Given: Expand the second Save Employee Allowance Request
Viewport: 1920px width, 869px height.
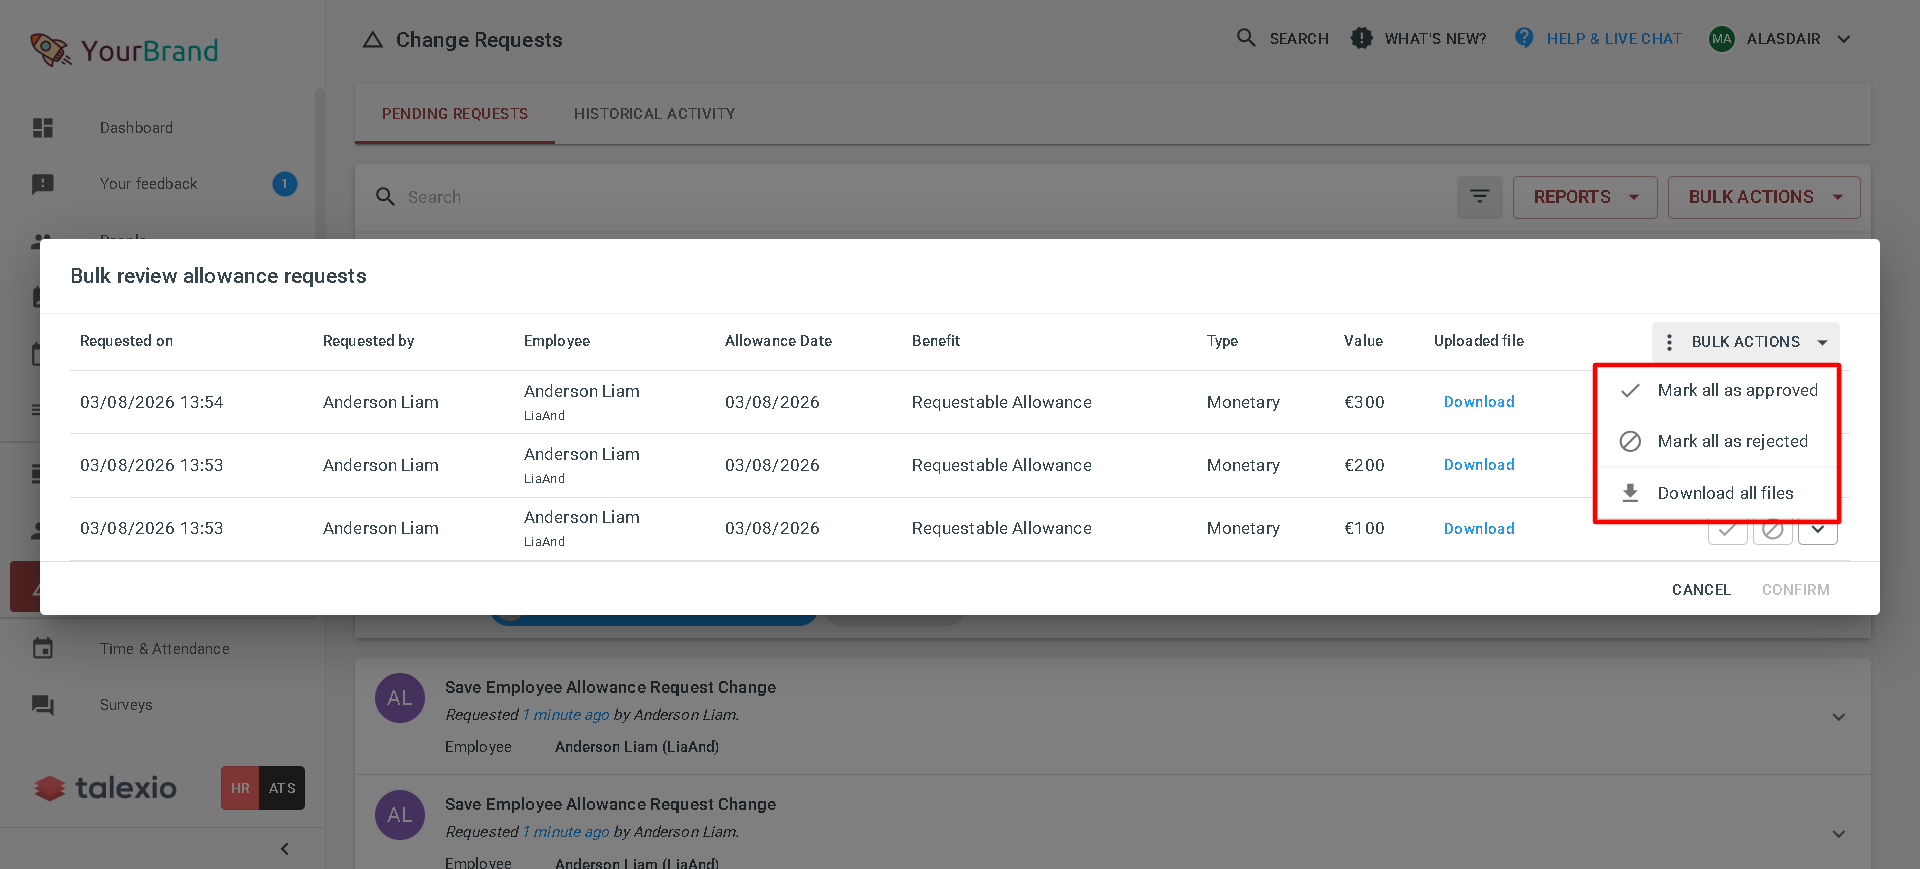Looking at the screenshot, I should pyautogui.click(x=1839, y=834).
